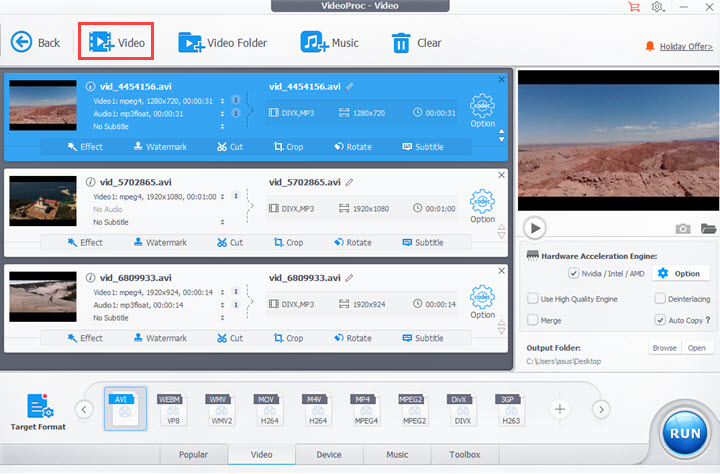
Task: Add a new format with plus button
Action: tap(559, 409)
